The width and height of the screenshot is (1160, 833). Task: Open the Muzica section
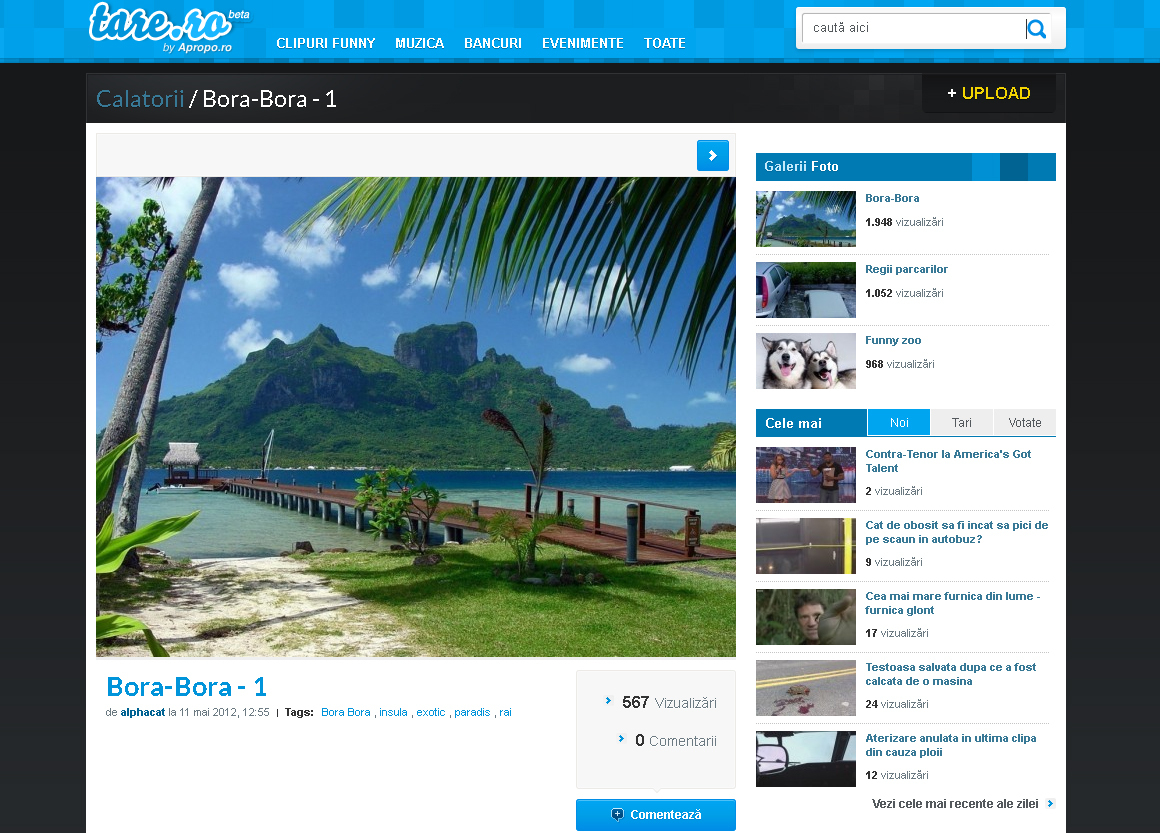[x=419, y=43]
